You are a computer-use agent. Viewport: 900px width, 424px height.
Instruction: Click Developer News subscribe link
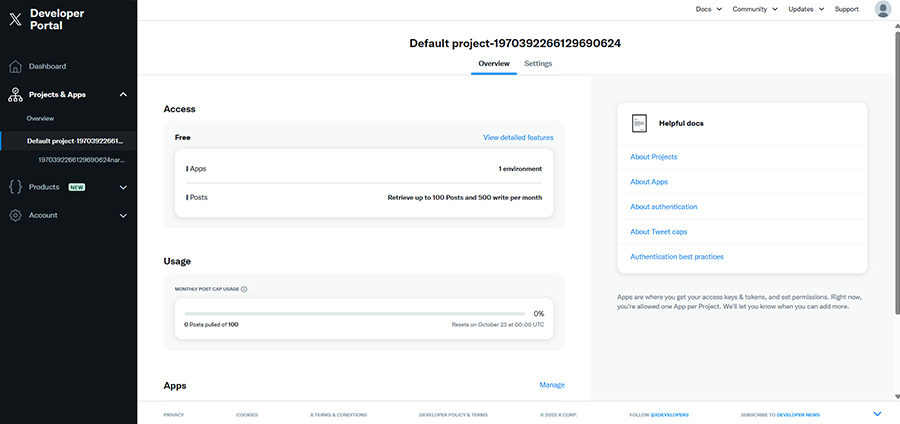pos(798,414)
